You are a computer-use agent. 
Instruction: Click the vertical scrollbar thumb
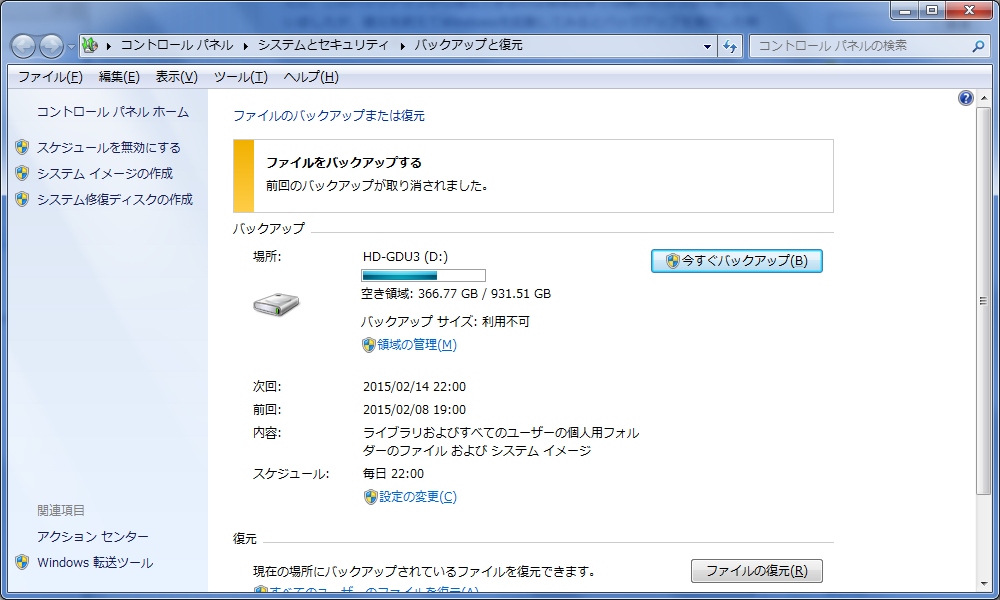point(983,301)
